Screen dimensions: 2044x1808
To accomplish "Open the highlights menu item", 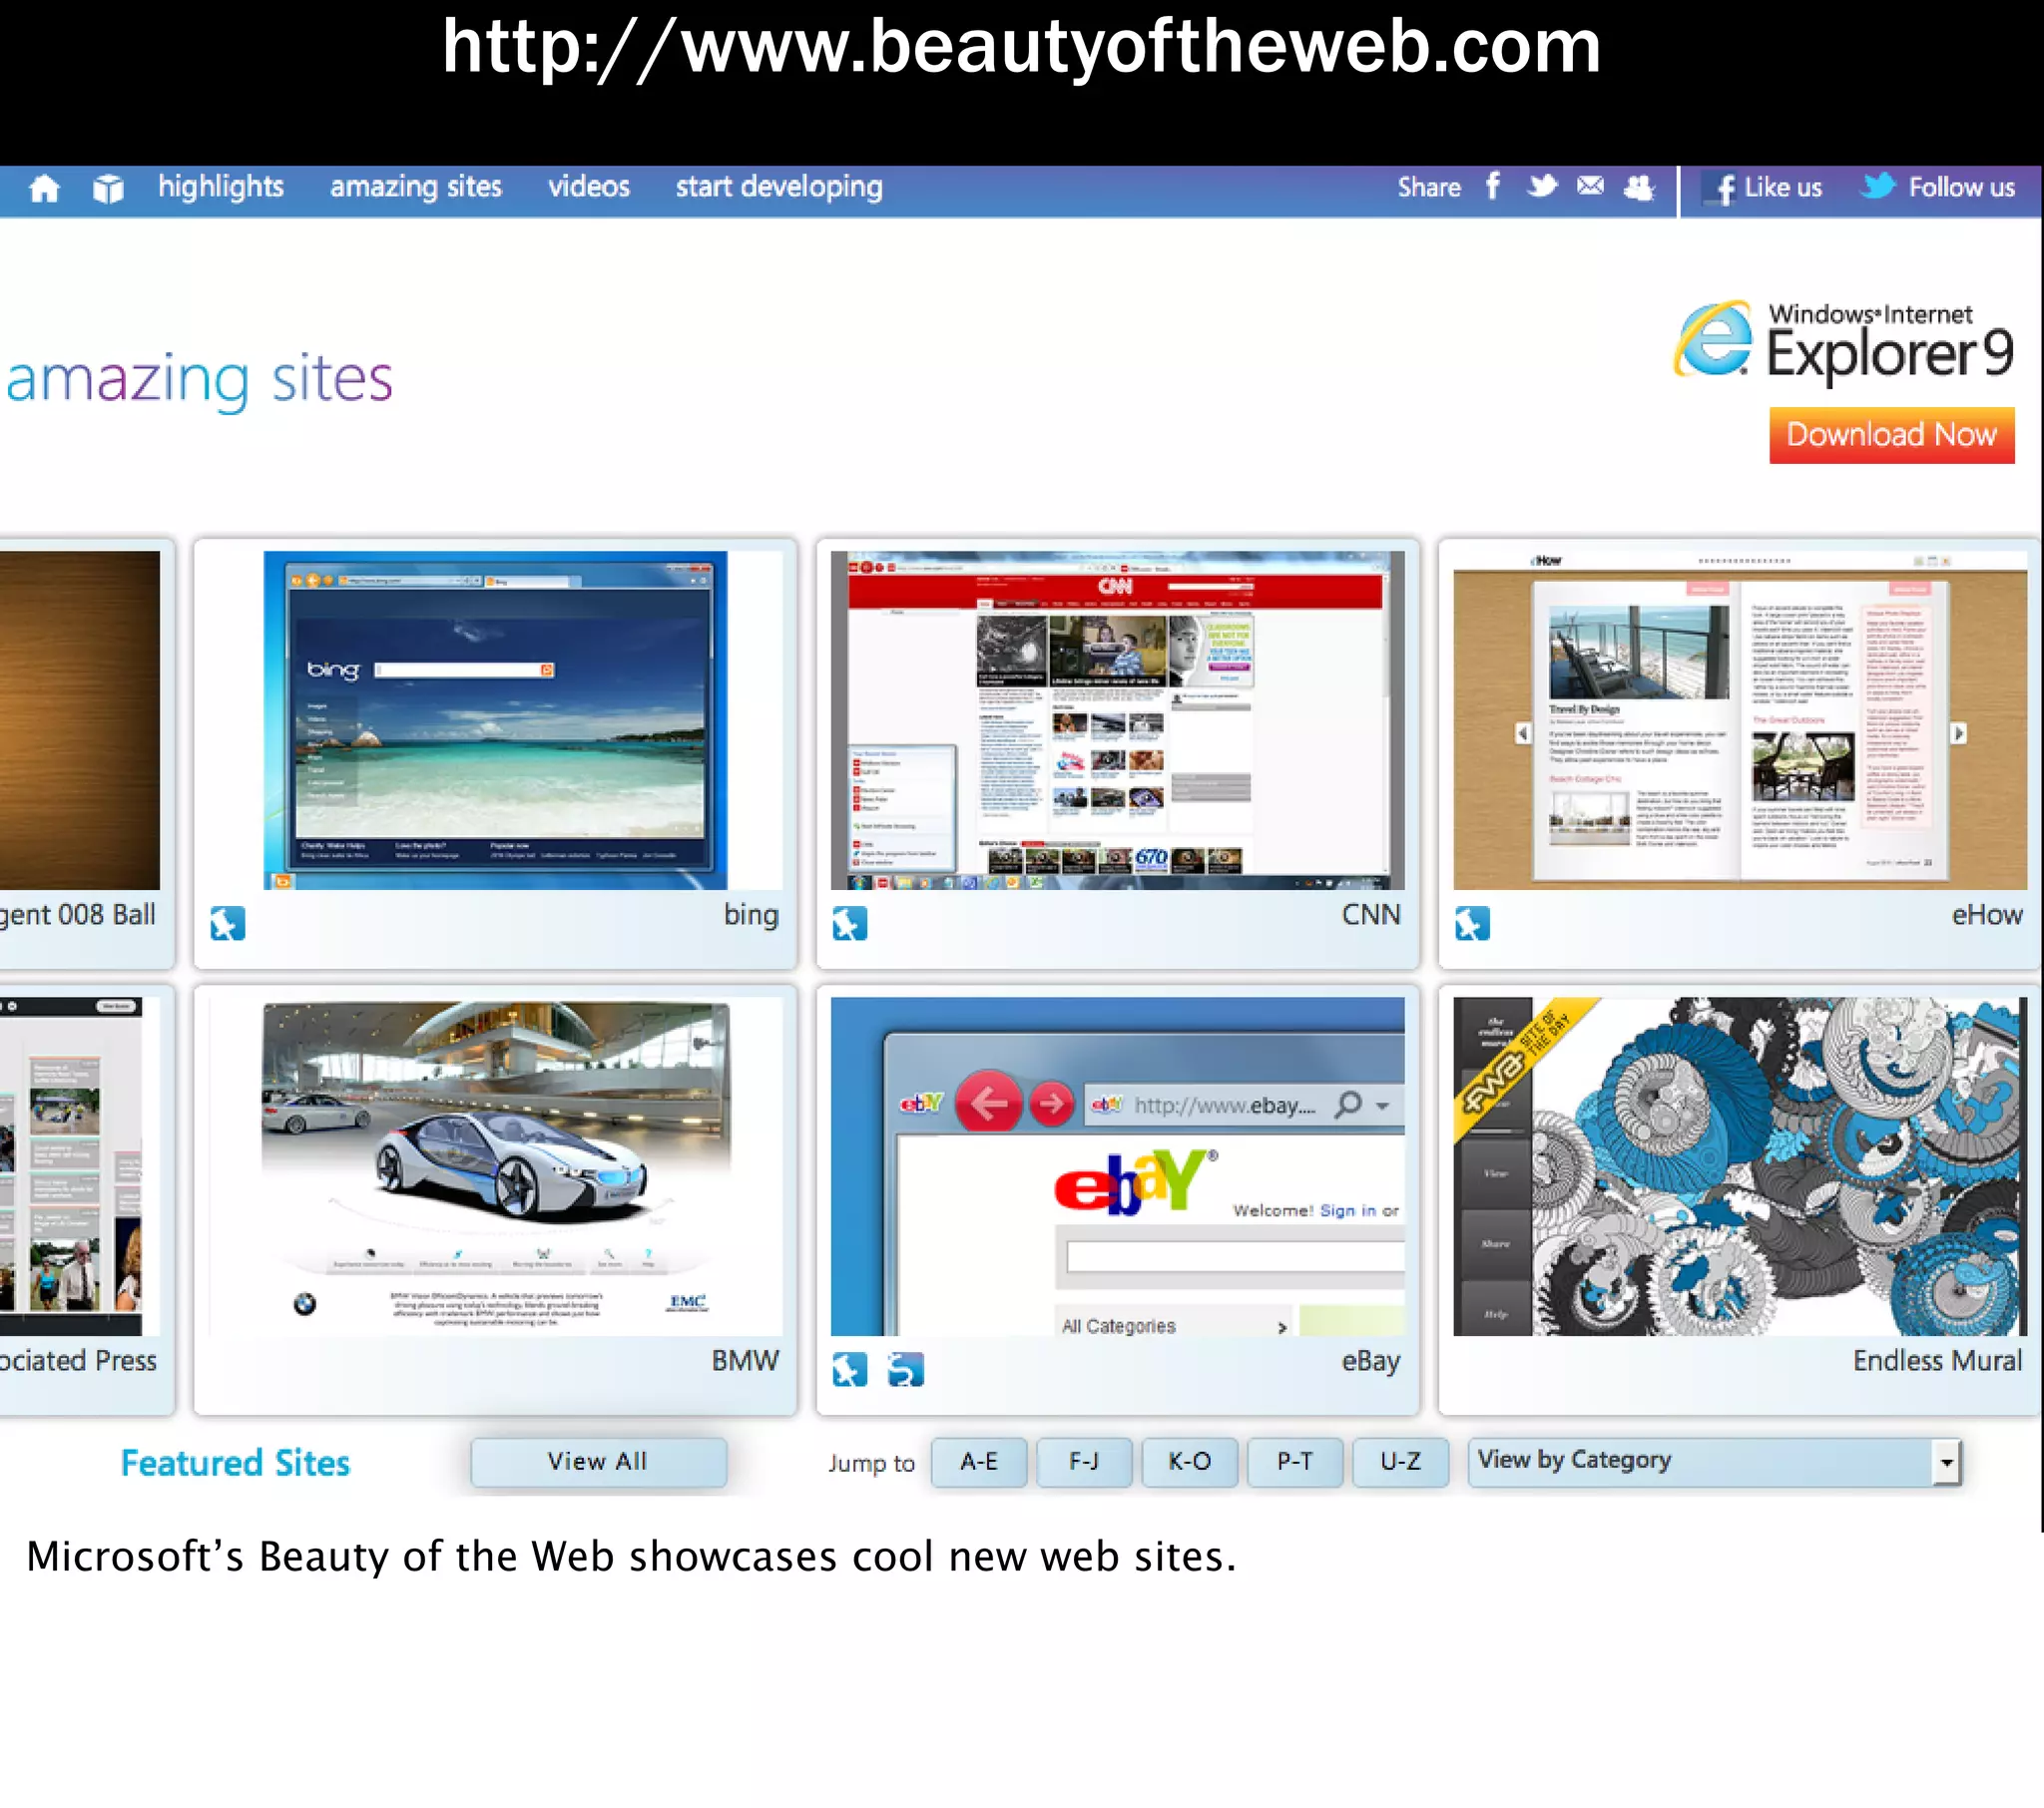I will point(221,187).
